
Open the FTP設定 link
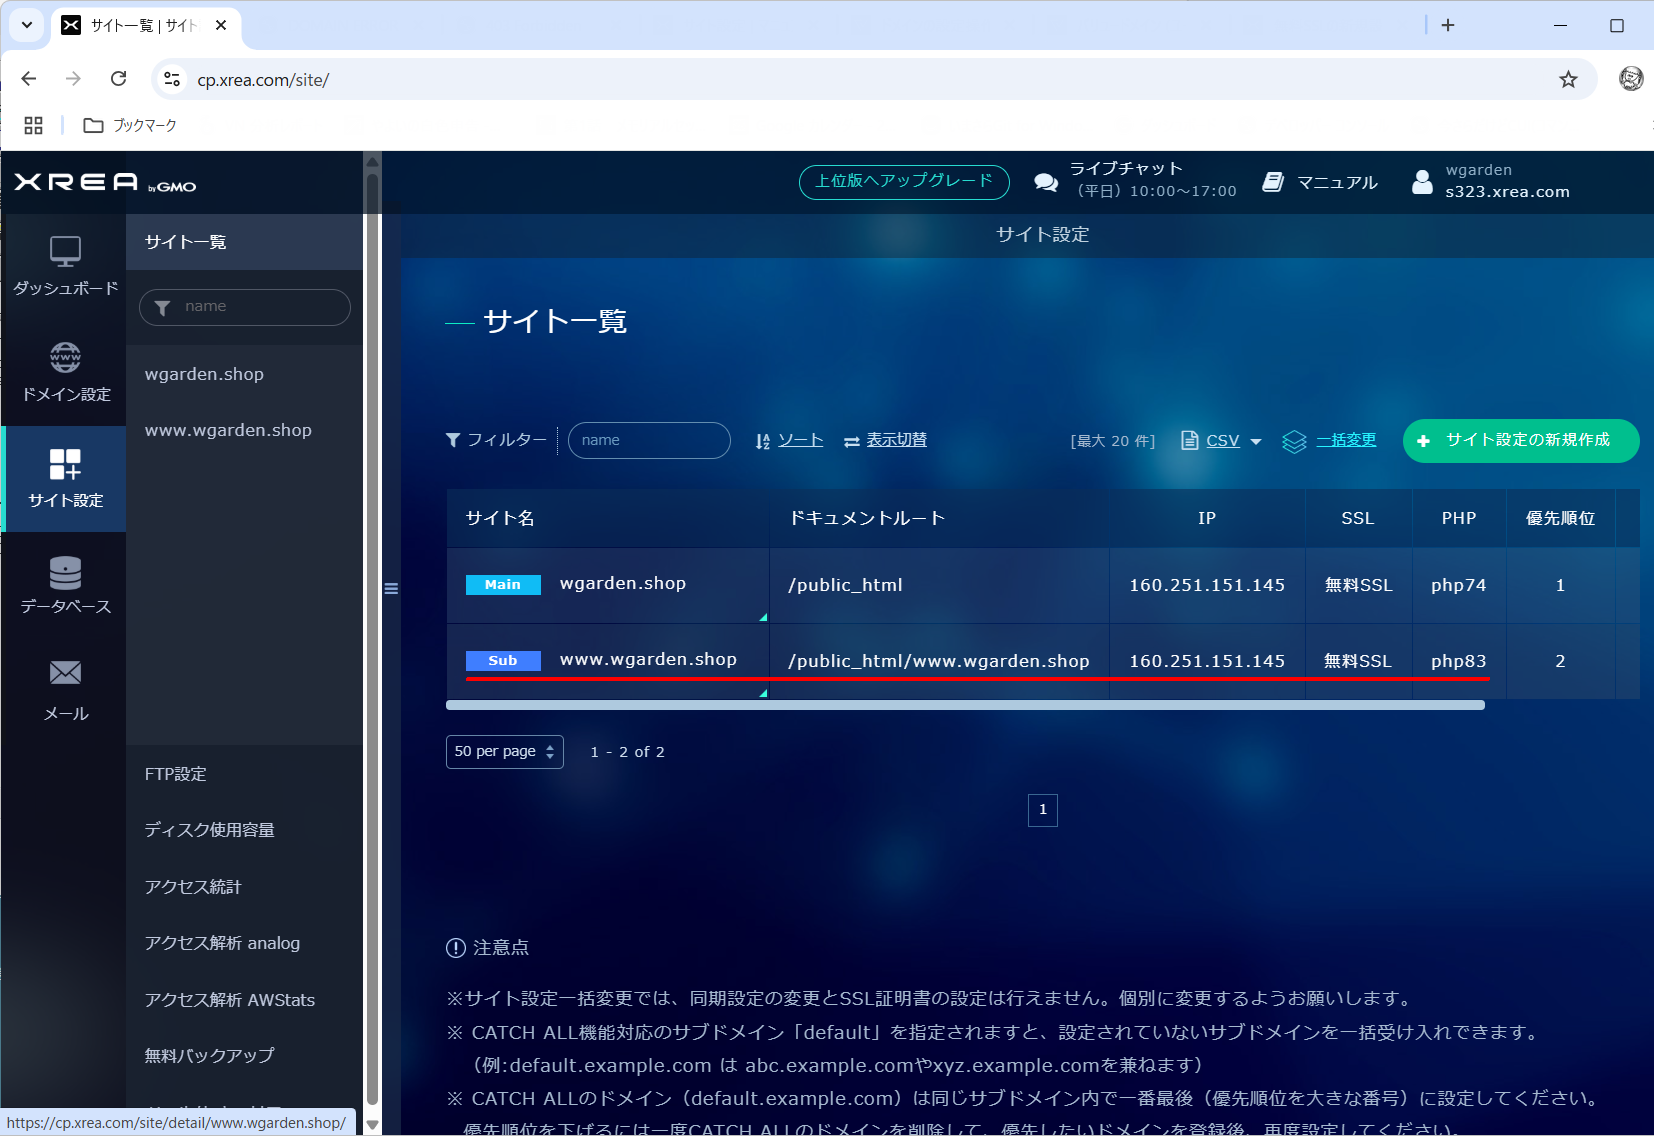175,773
